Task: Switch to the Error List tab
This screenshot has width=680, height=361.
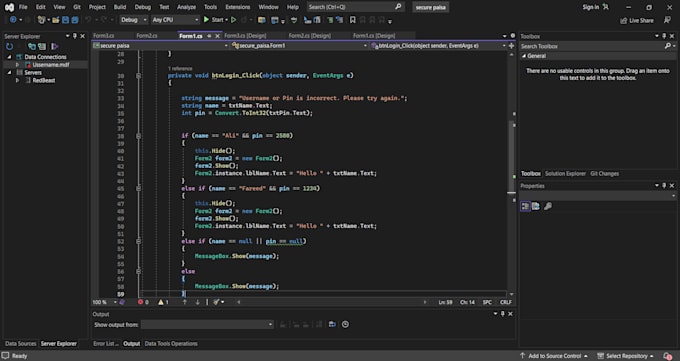Action: (x=105, y=344)
